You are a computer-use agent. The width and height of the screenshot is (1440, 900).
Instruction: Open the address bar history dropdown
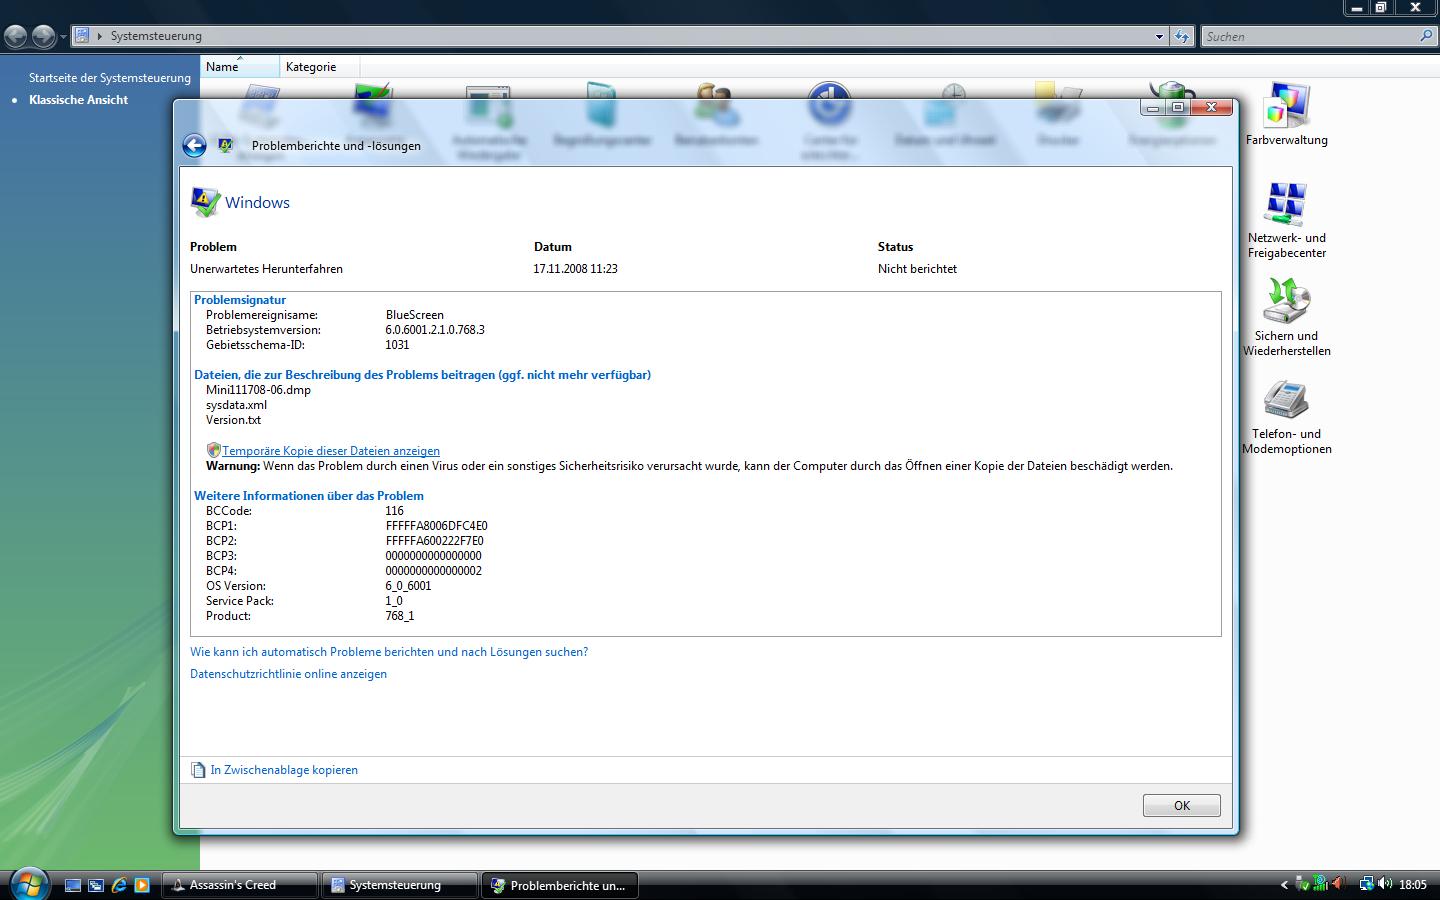[1159, 36]
